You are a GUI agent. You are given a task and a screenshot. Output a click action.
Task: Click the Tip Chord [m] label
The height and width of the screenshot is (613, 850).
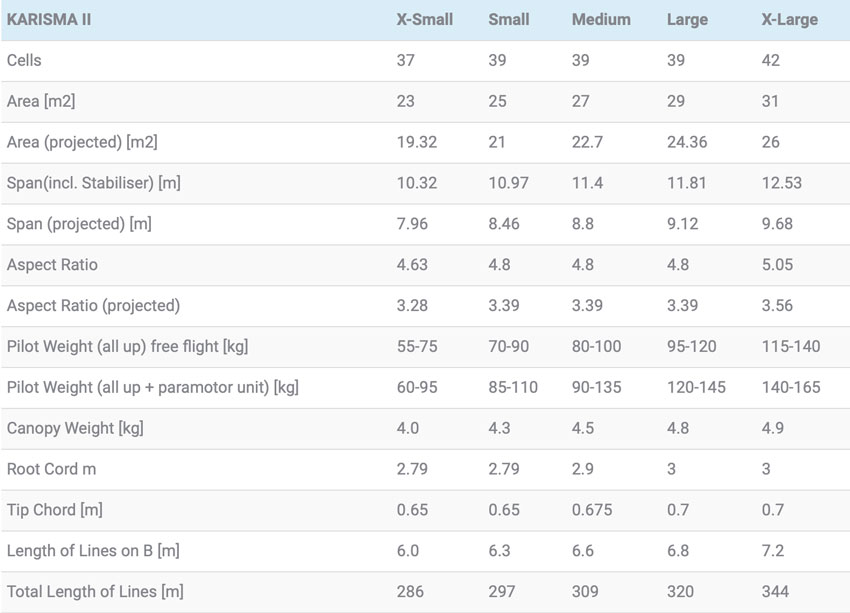55,510
